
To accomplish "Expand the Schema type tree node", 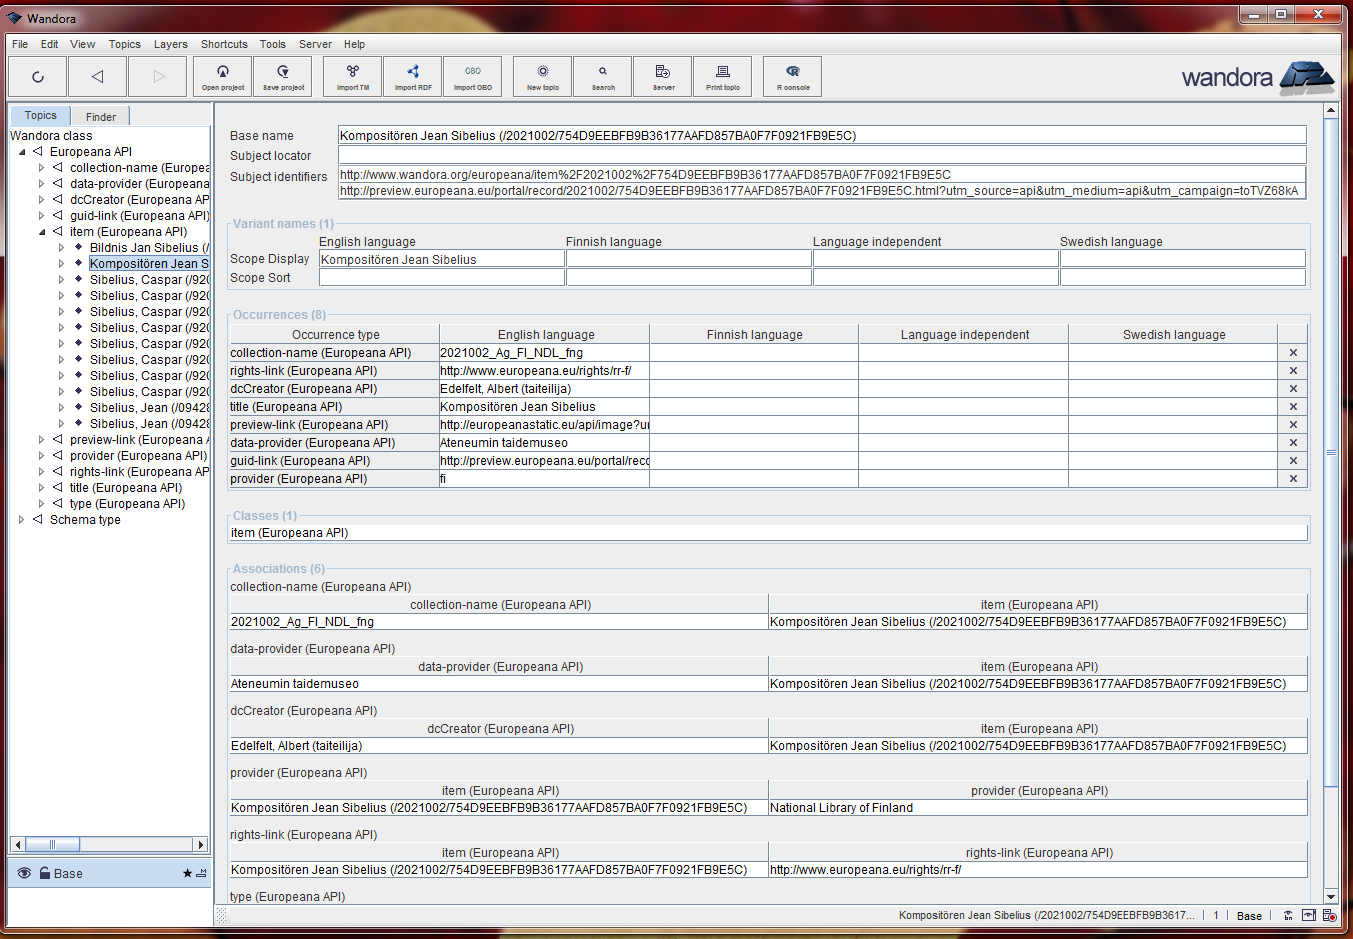I will [x=22, y=520].
